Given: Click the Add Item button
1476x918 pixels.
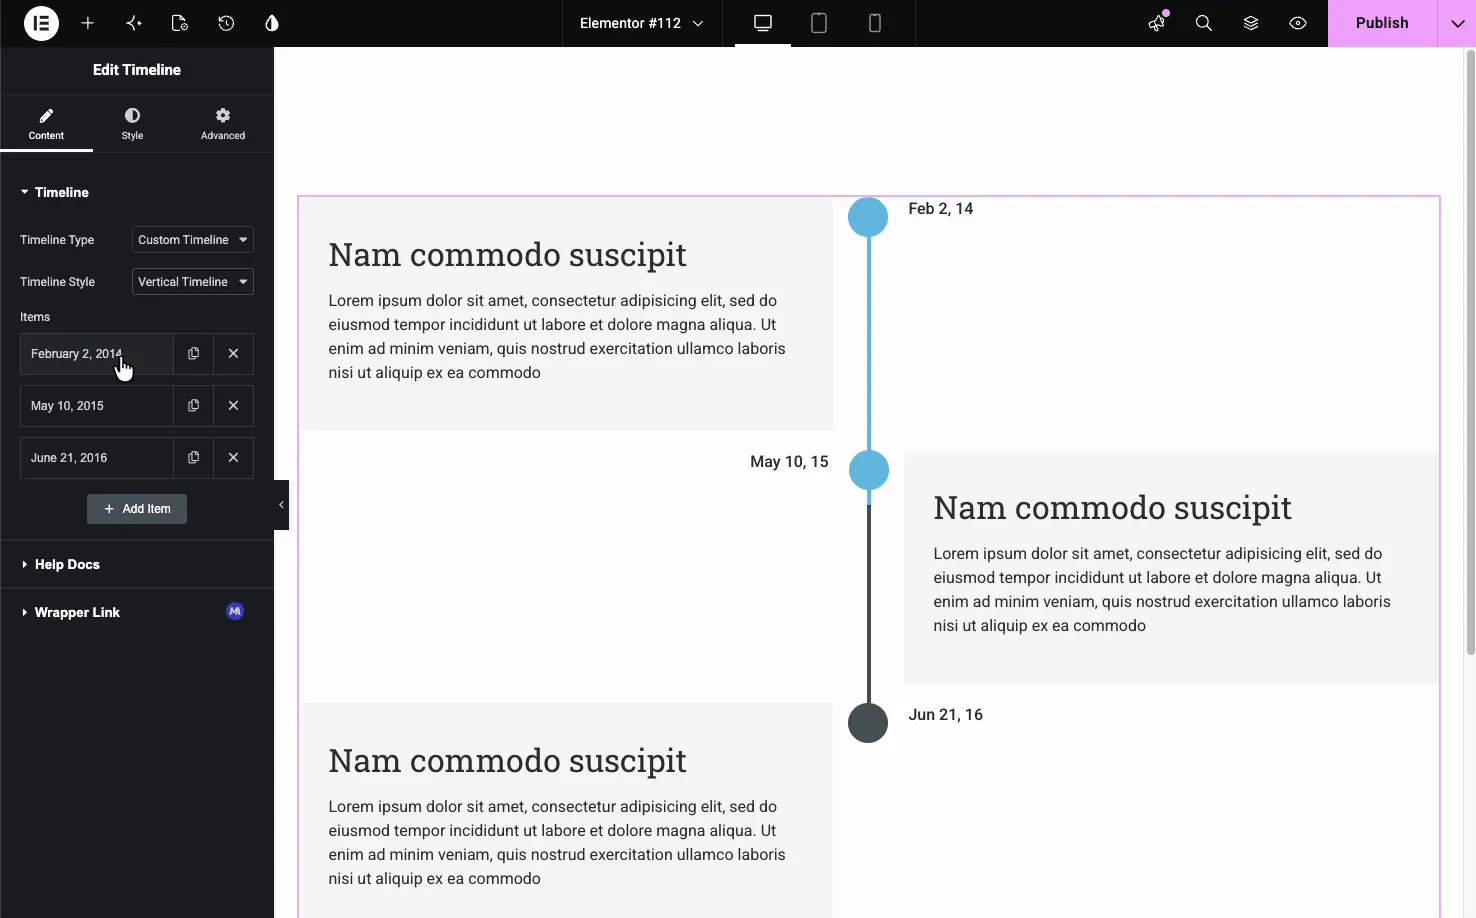Looking at the screenshot, I should click(x=137, y=509).
